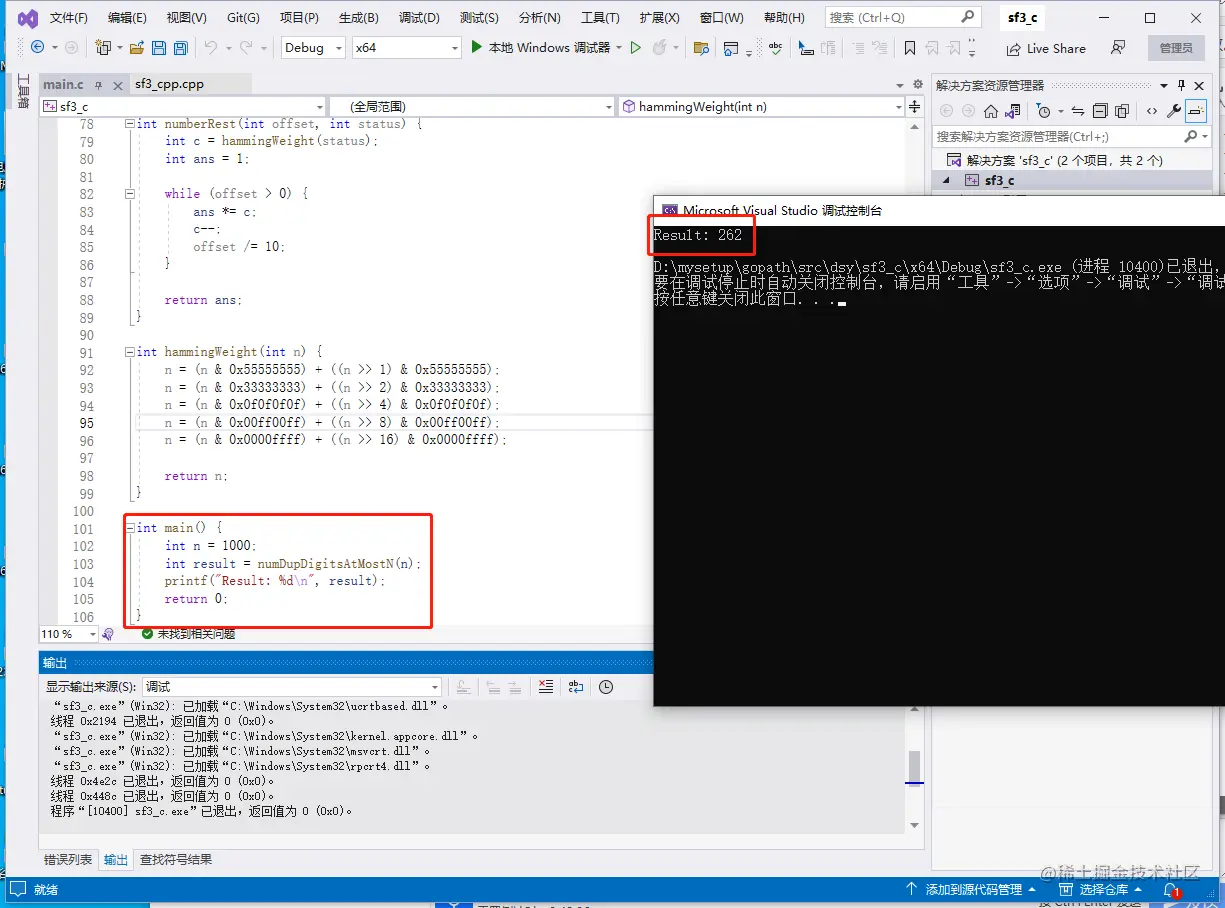This screenshot has width=1225, height=908.
Task: Click the Solution Explorer search field
Action: point(1071,136)
